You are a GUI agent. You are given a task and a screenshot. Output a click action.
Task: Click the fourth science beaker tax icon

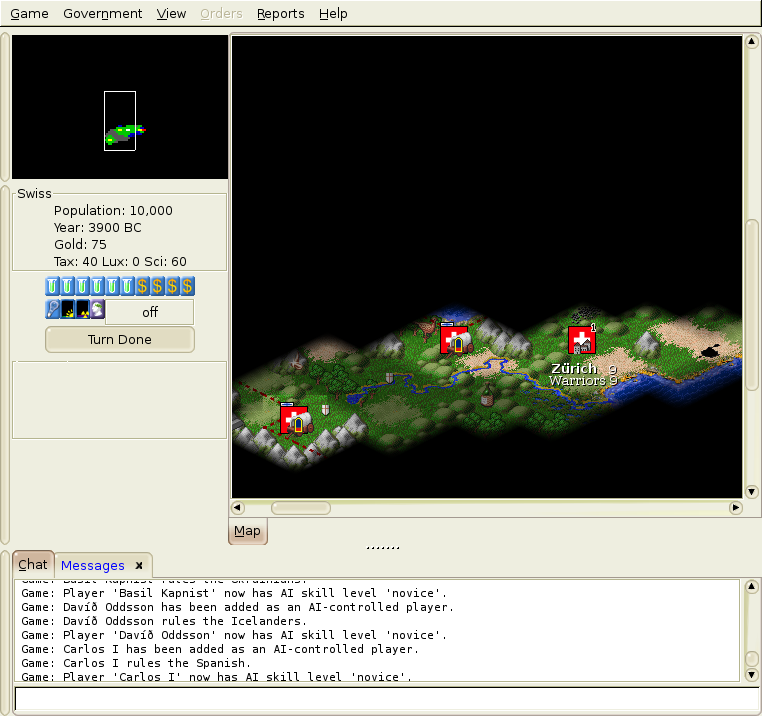(x=98, y=286)
